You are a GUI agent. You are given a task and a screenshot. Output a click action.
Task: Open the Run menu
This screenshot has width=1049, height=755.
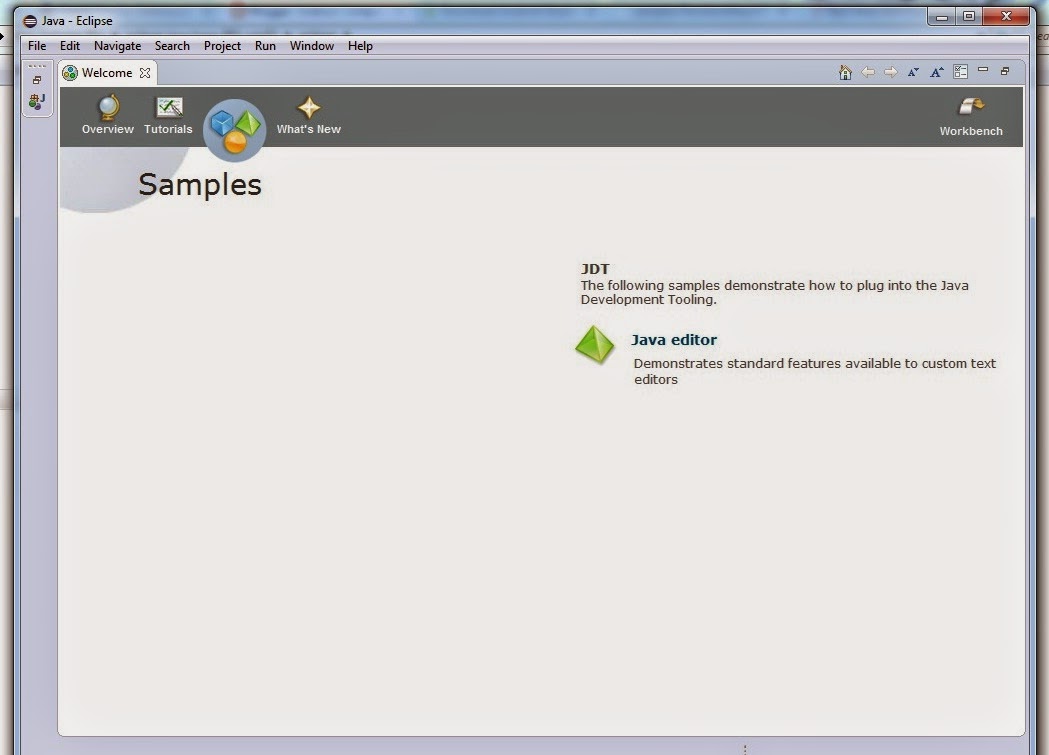click(265, 45)
